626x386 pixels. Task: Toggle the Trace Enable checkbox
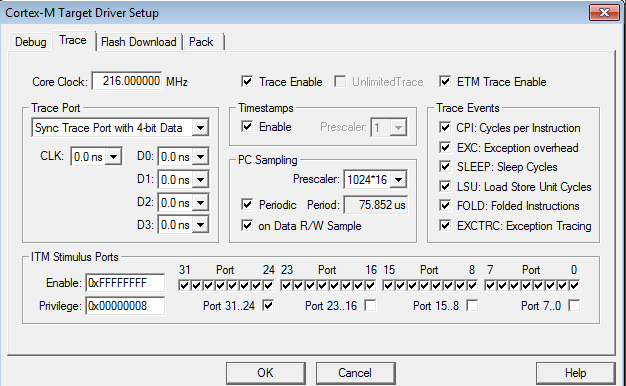247,81
